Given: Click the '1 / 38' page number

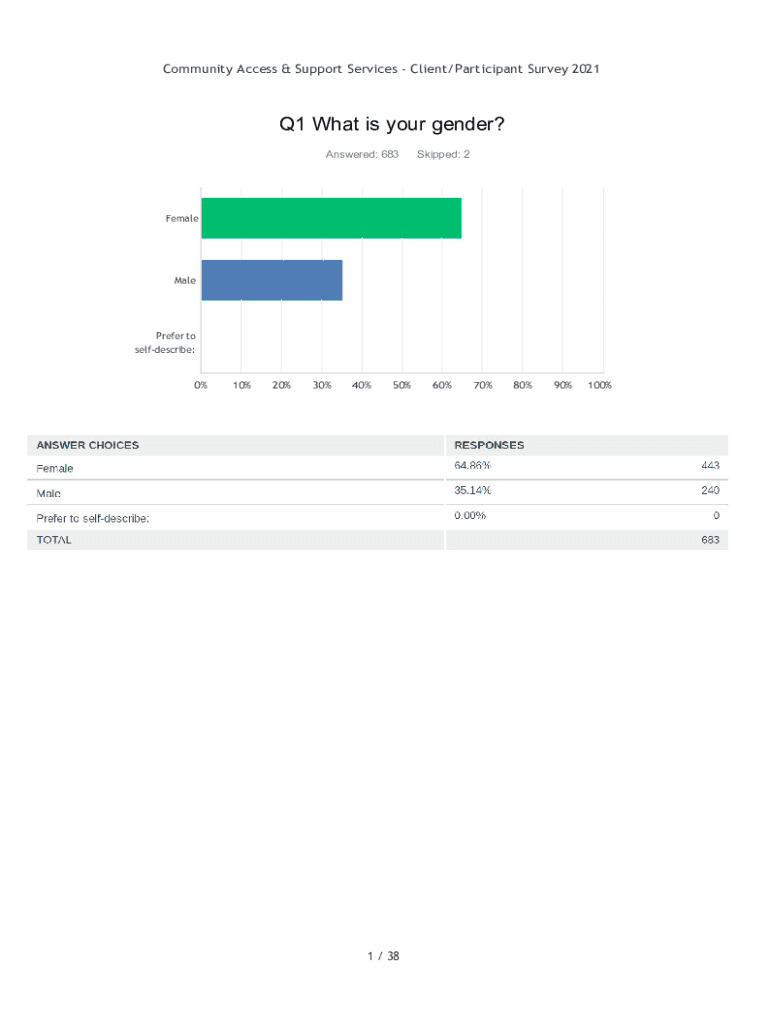Looking at the screenshot, I should tap(383, 956).
